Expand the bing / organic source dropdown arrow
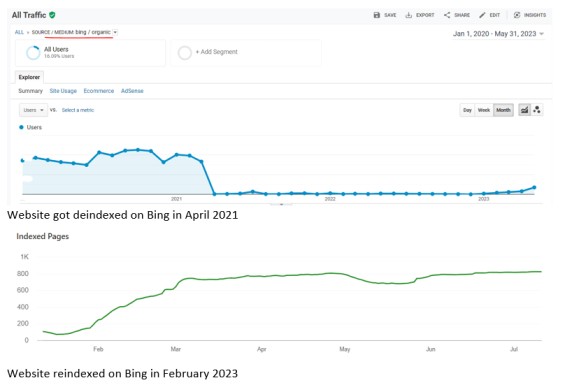This screenshot has height=385, width=565. [115, 32]
